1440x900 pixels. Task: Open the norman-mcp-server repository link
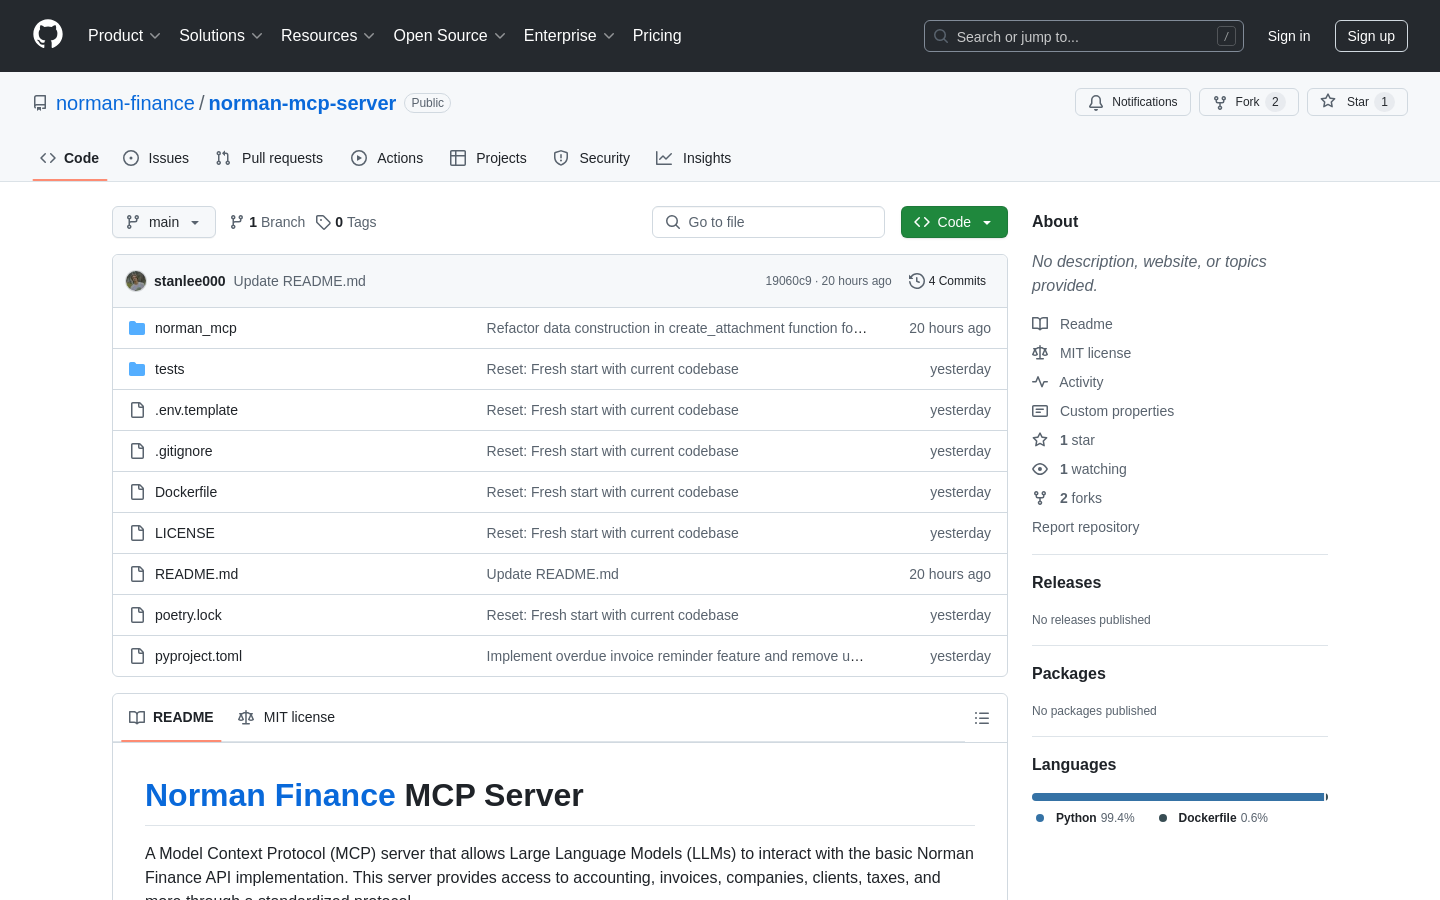pos(302,103)
